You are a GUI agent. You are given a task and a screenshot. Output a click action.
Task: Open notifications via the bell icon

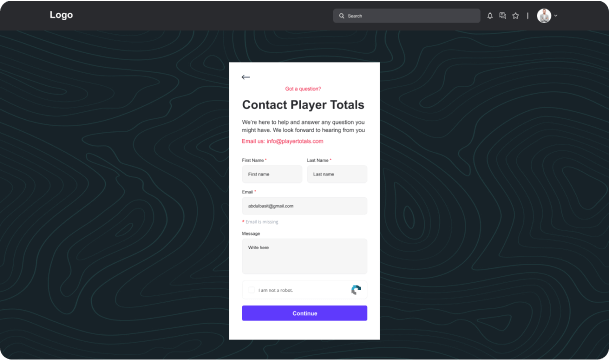tap(490, 16)
